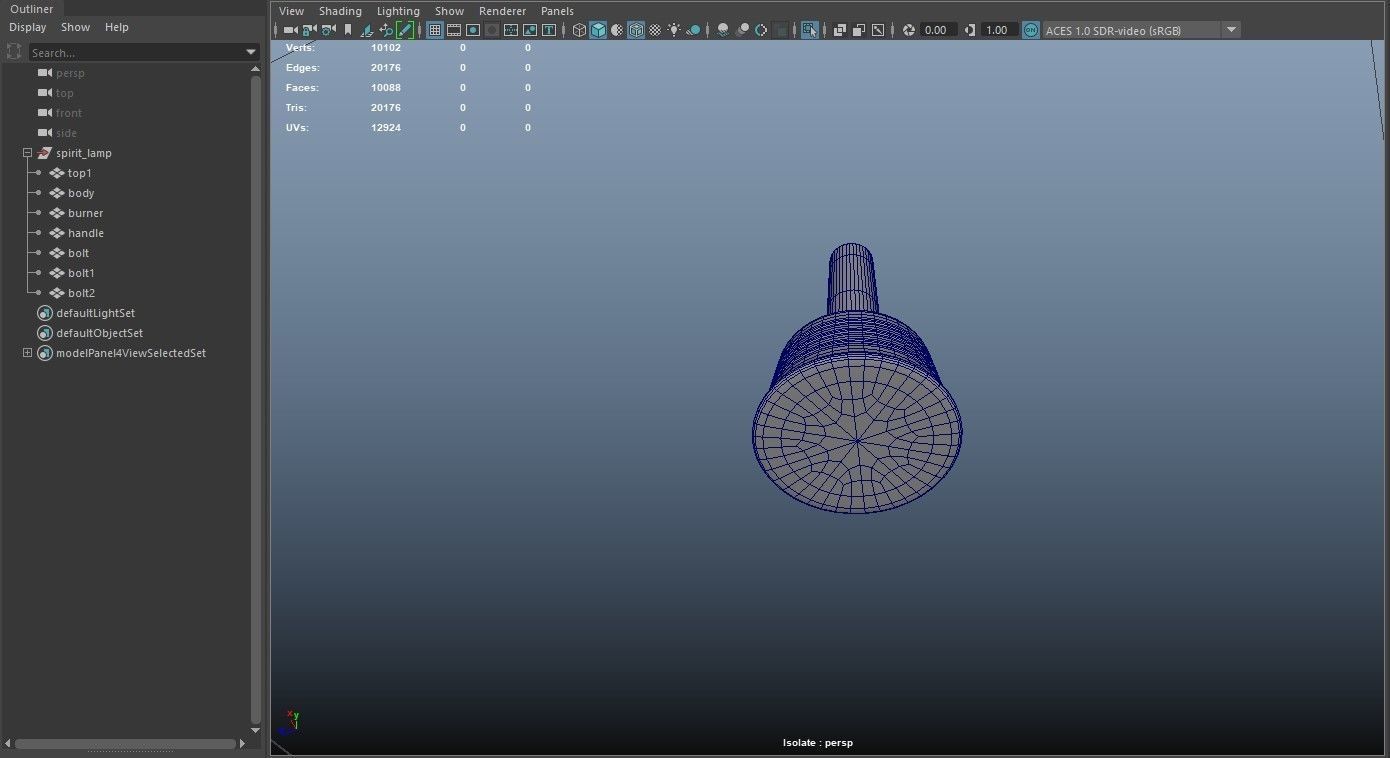
Task: Toggle Isolate Select in panel toolbar
Action: (810, 30)
